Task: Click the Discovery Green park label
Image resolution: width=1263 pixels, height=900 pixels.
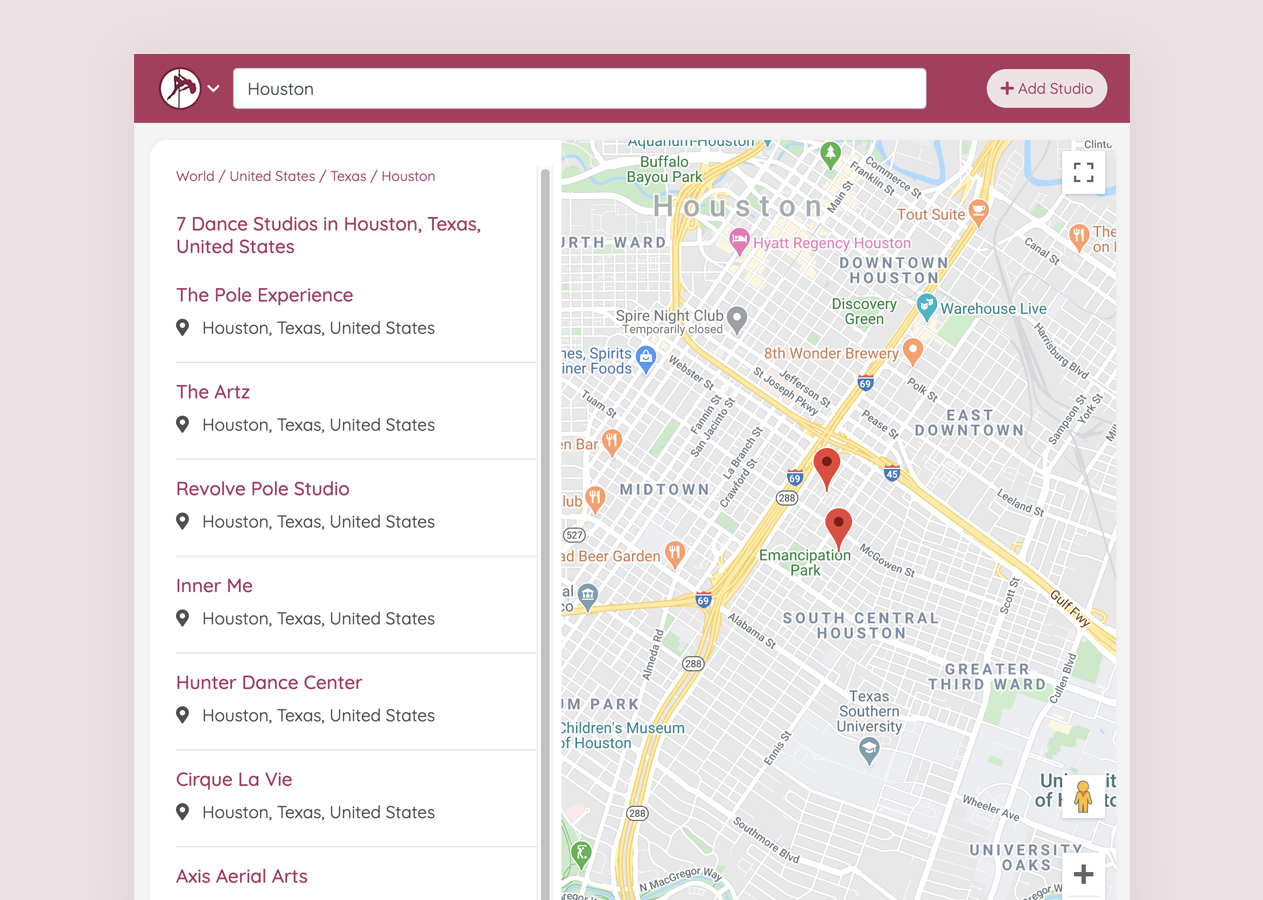Action: tap(864, 311)
